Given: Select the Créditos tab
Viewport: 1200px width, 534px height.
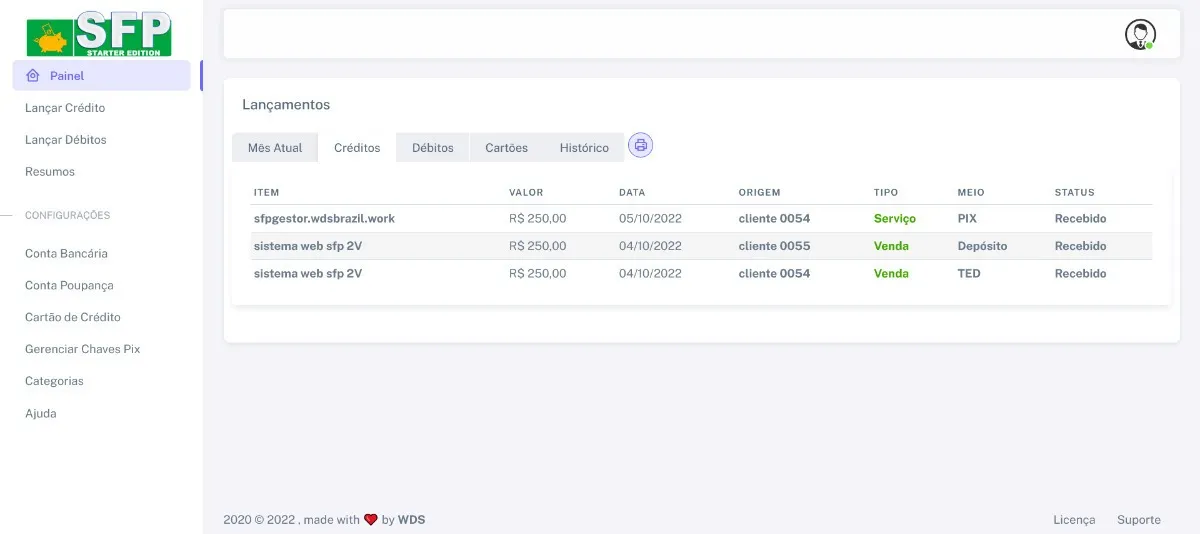Looking at the screenshot, I should coord(357,147).
